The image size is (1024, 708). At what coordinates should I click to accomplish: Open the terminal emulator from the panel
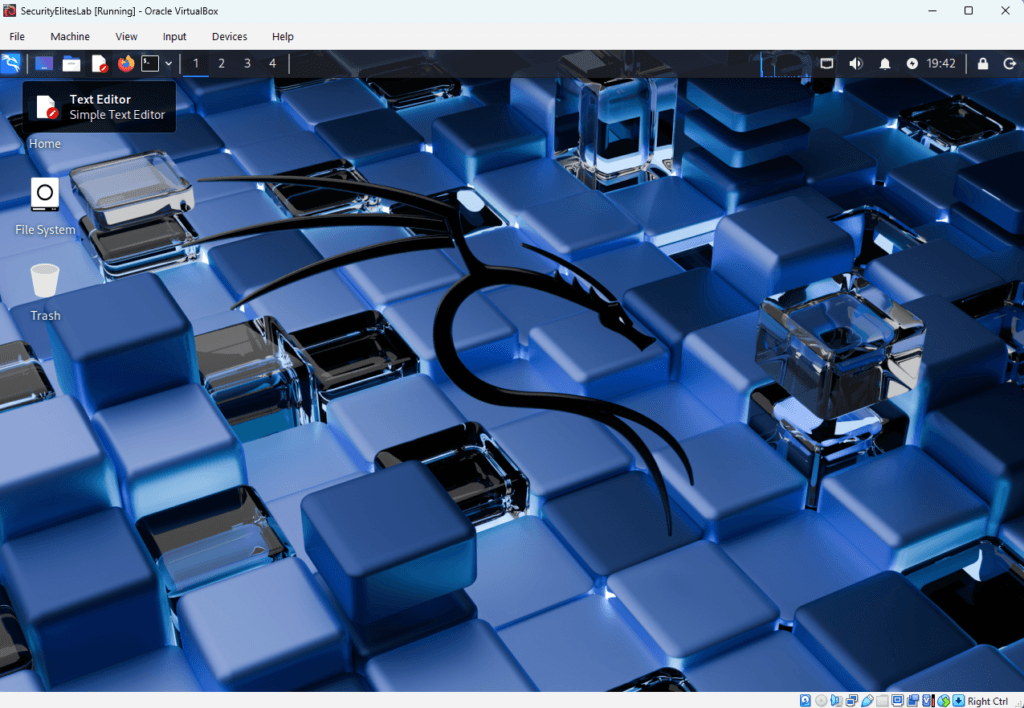pyautogui.click(x=149, y=63)
